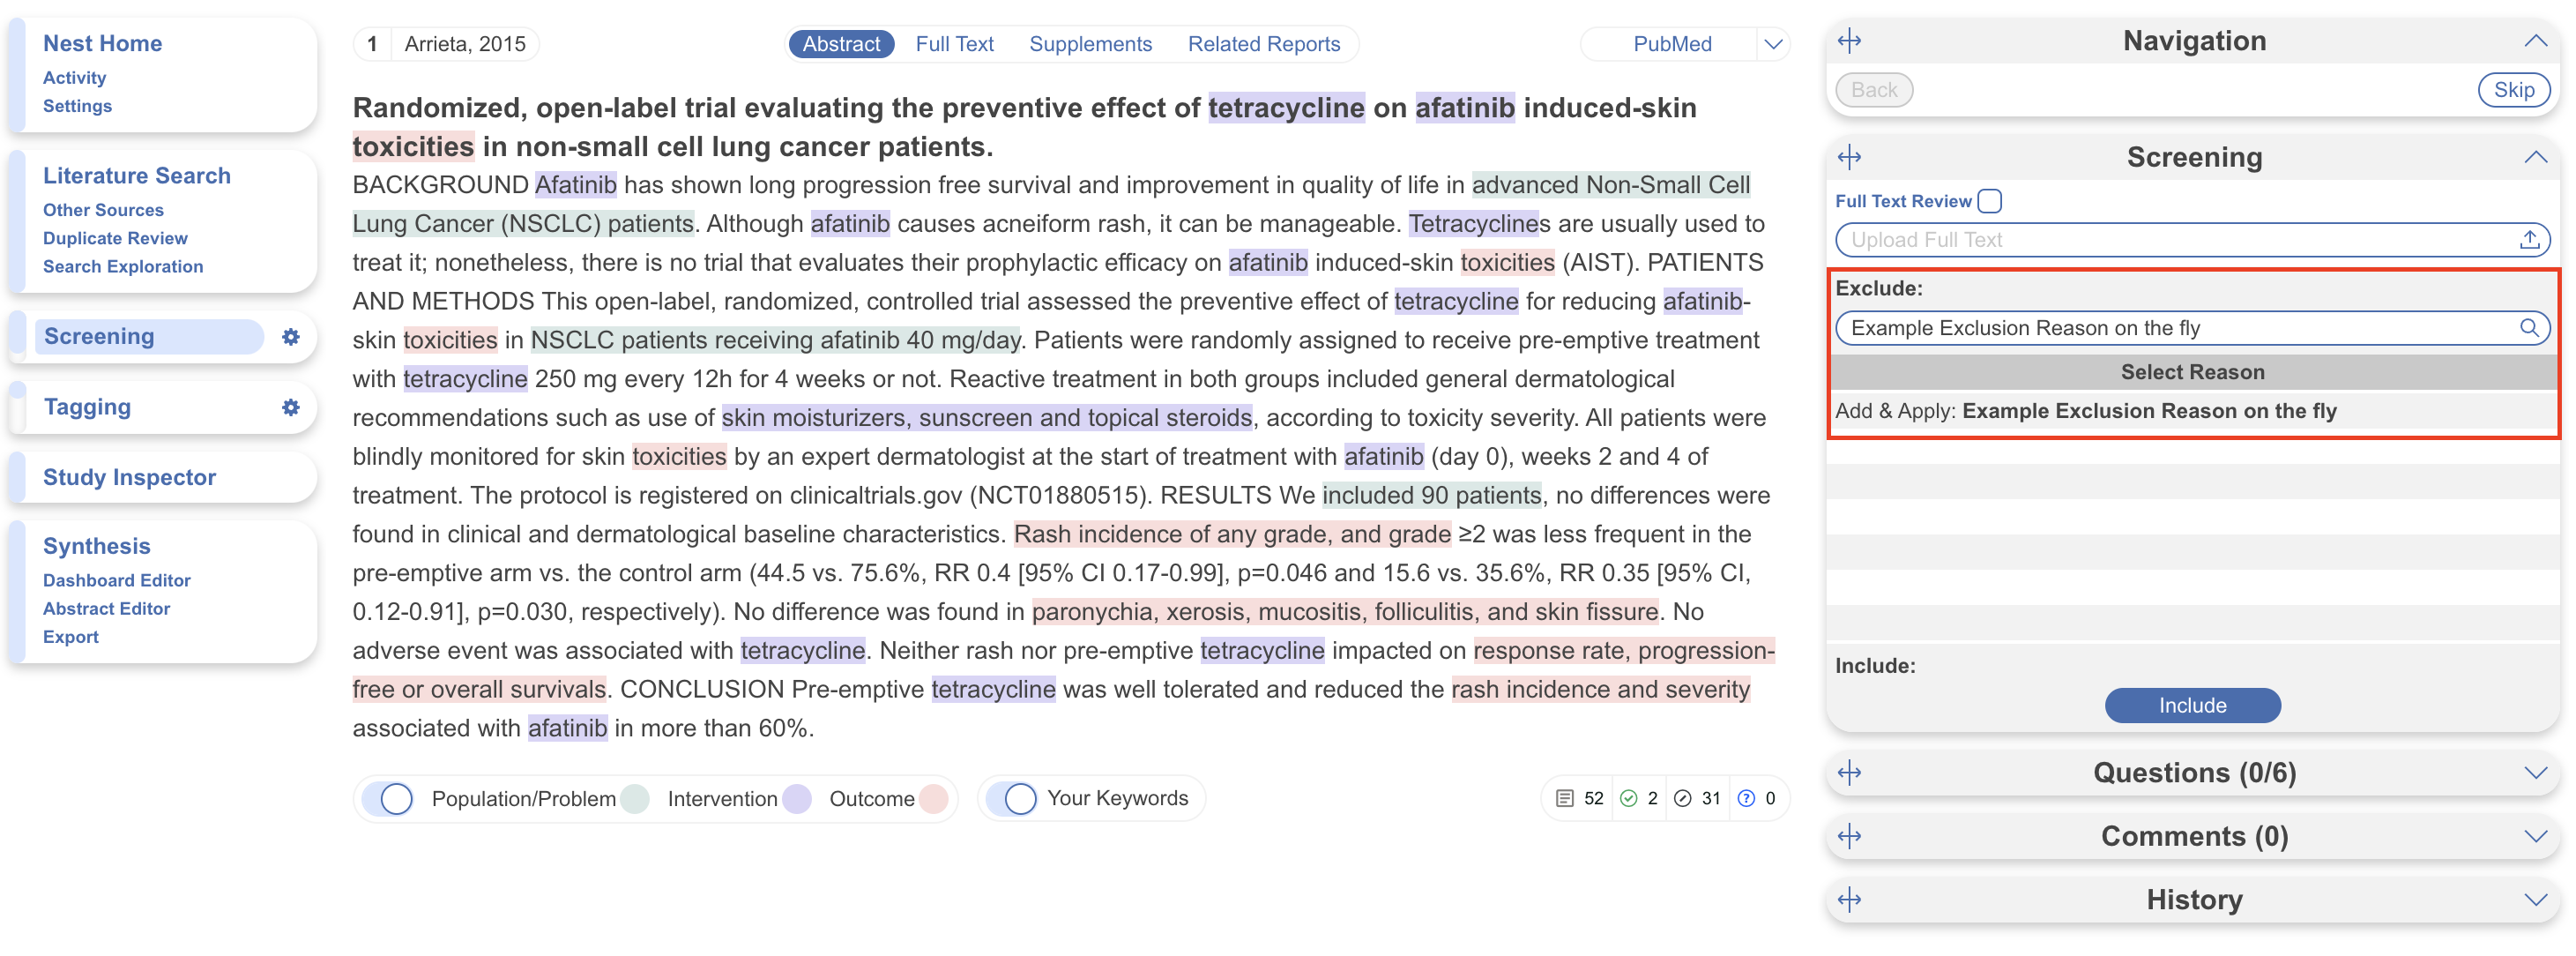Click the upload icon in Upload Full Text
Image resolution: width=2576 pixels, height=956 pixels.
point(2528,240)
